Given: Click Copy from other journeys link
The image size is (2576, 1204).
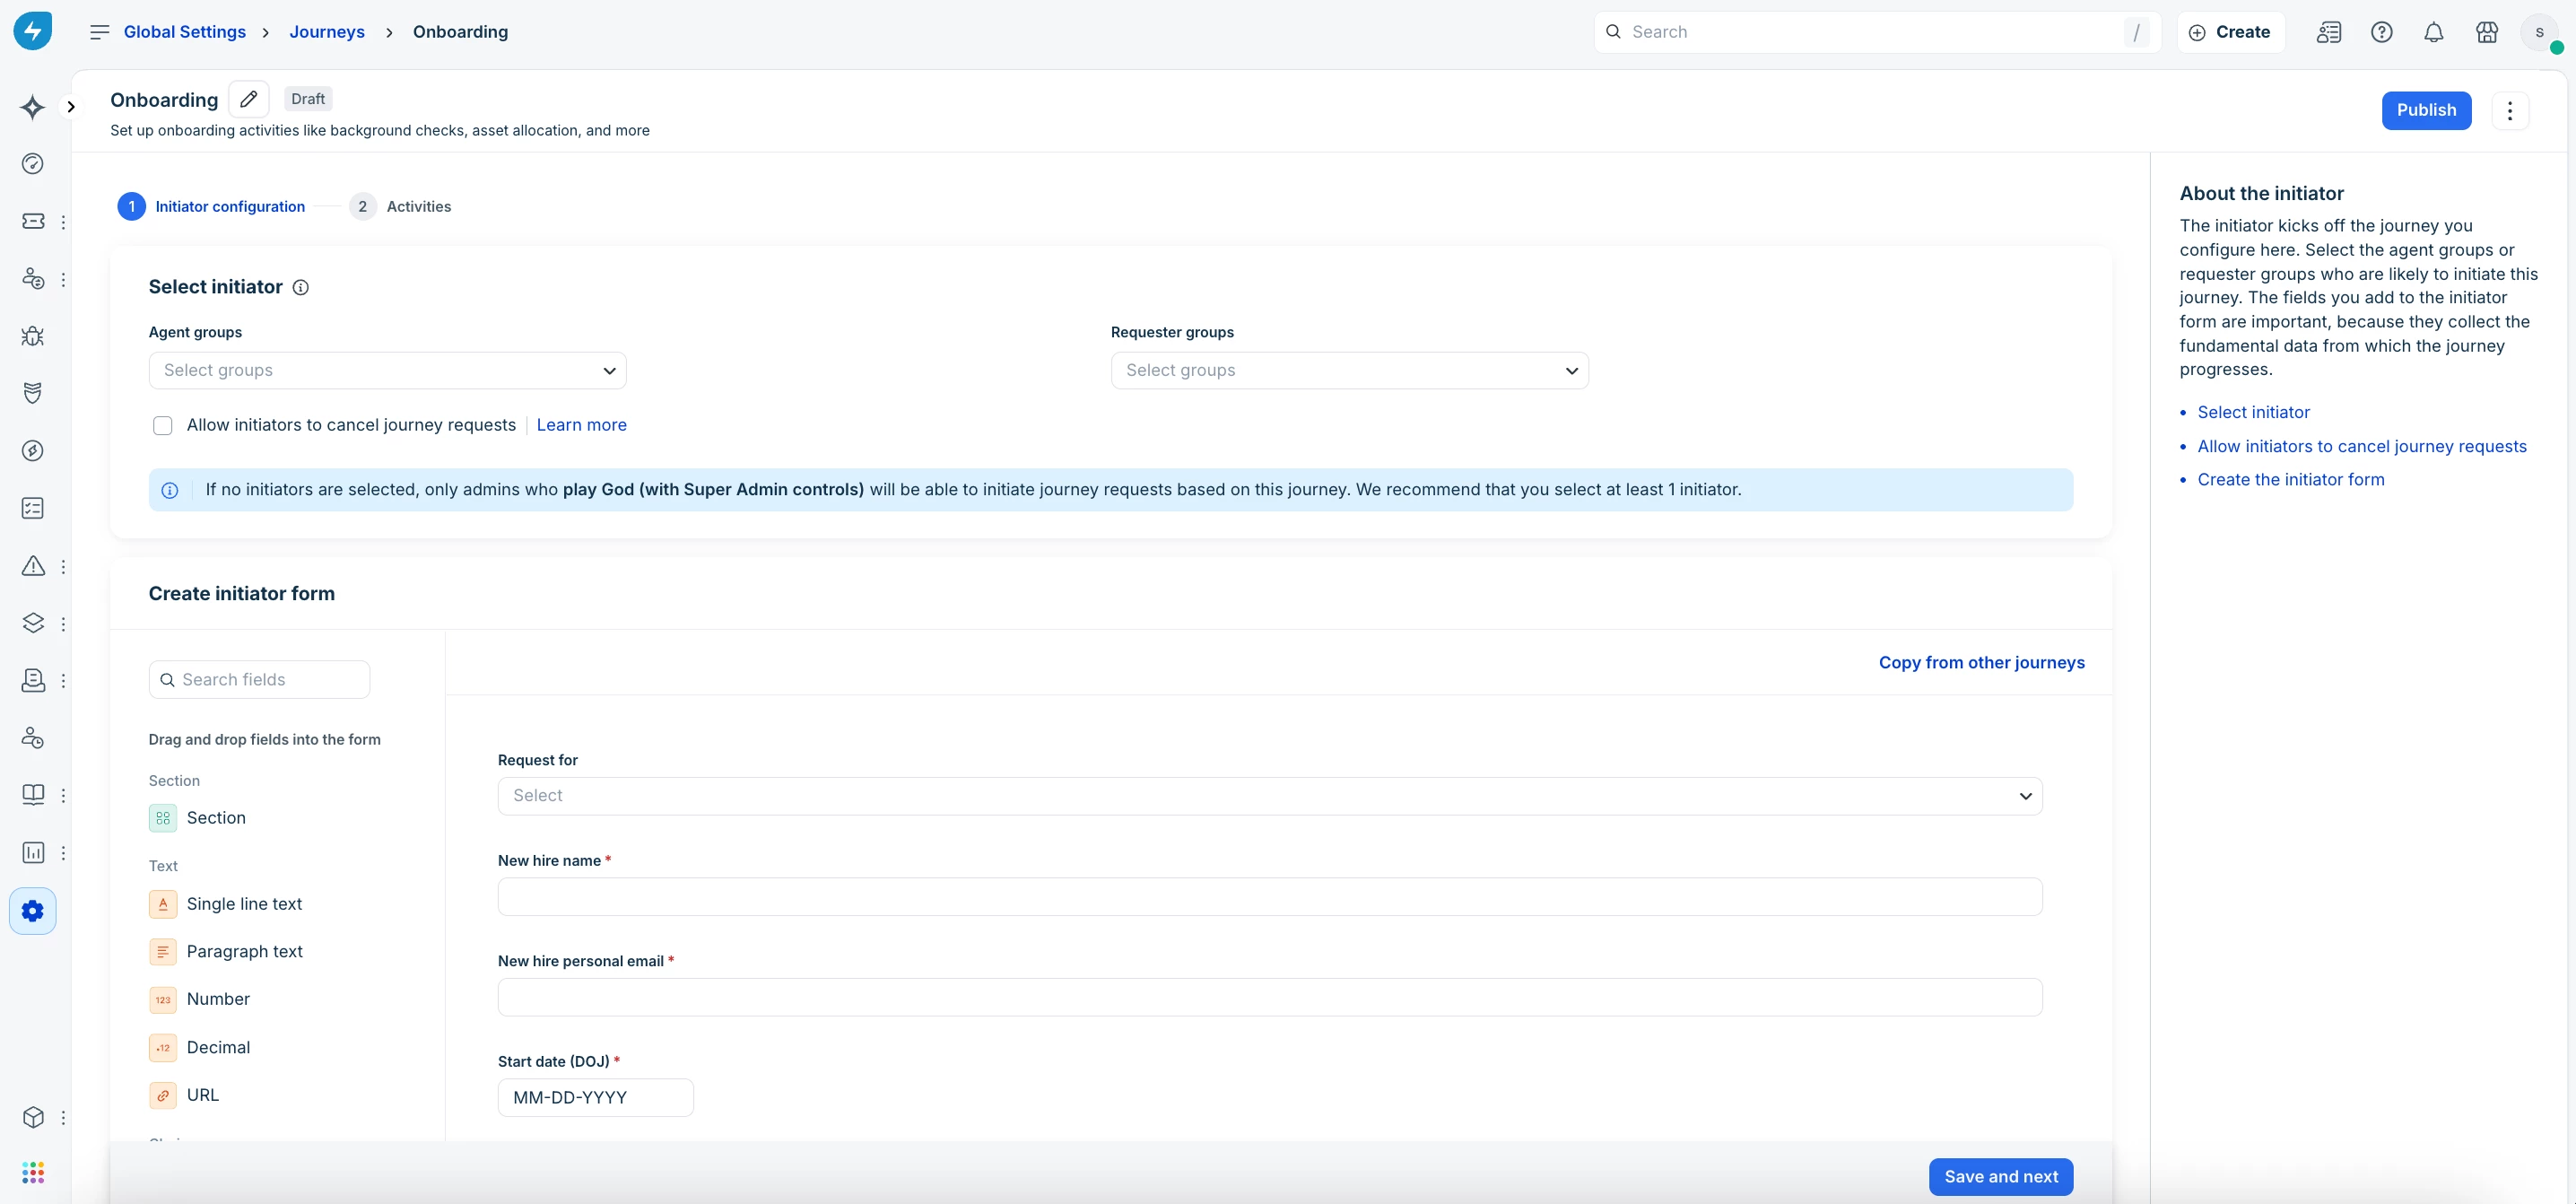Looking at the screenshot, I should [x=1981, y=663].
